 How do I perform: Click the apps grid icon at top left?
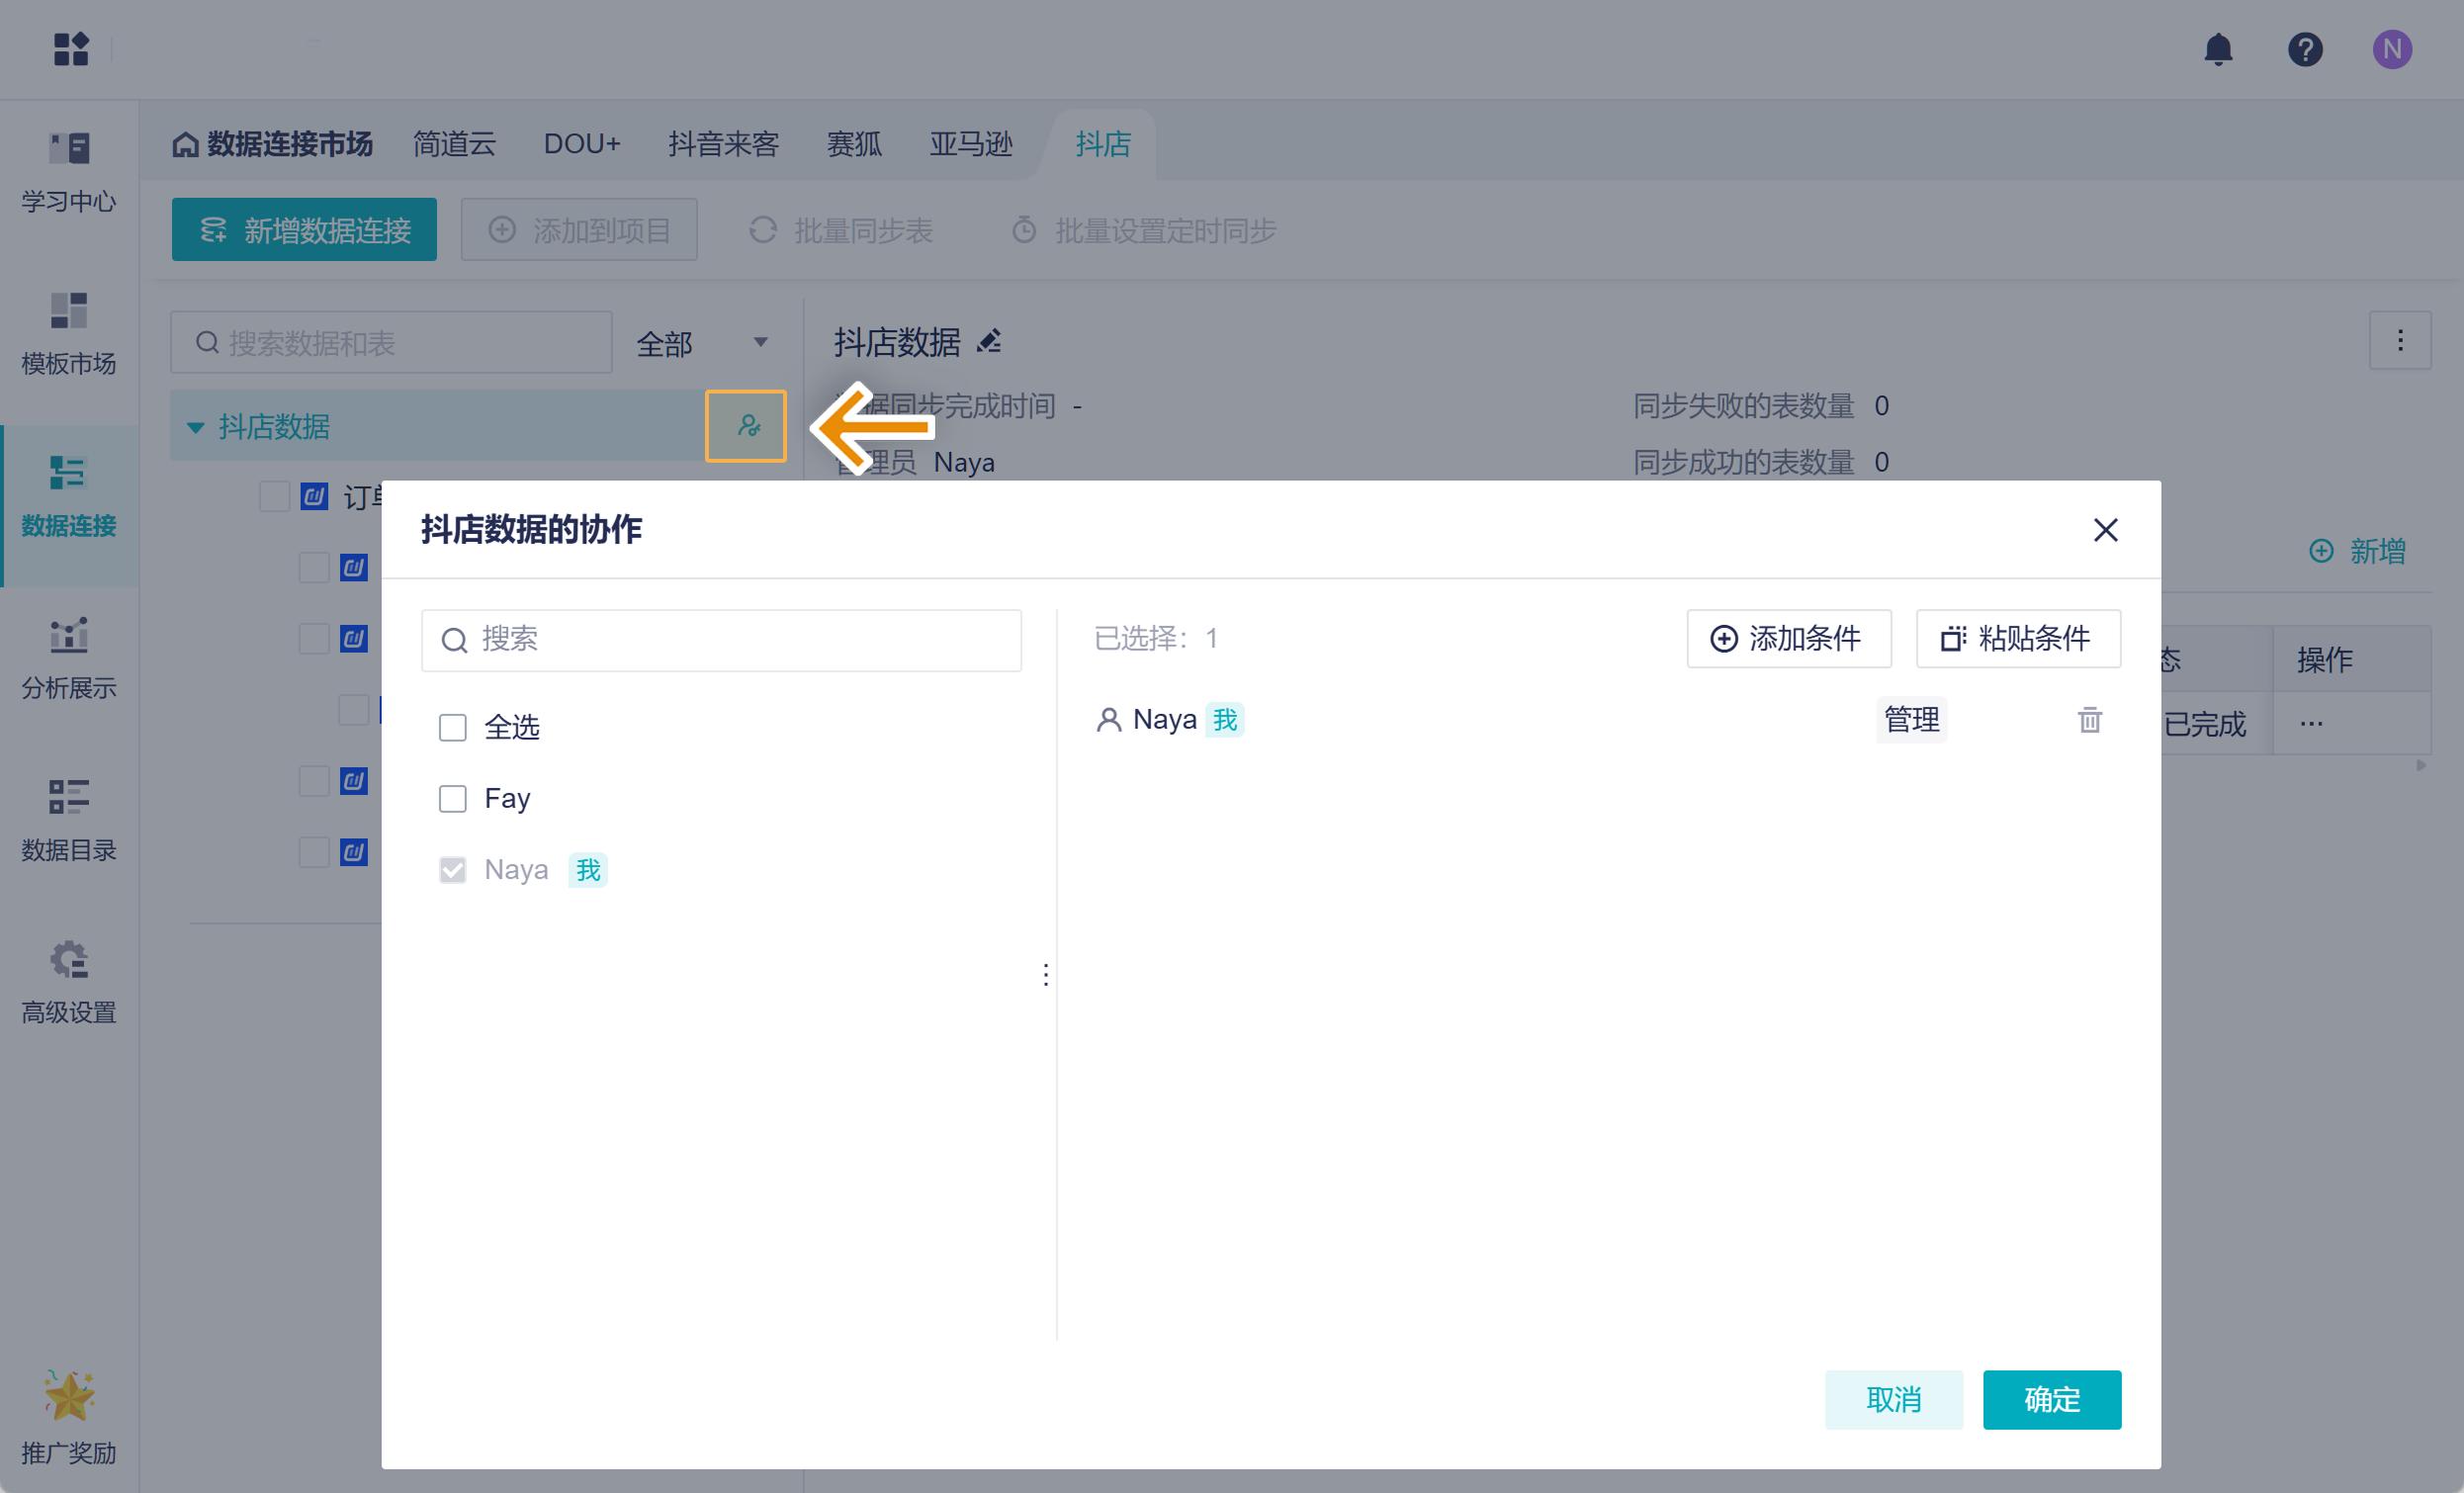[x=70, y=49]
